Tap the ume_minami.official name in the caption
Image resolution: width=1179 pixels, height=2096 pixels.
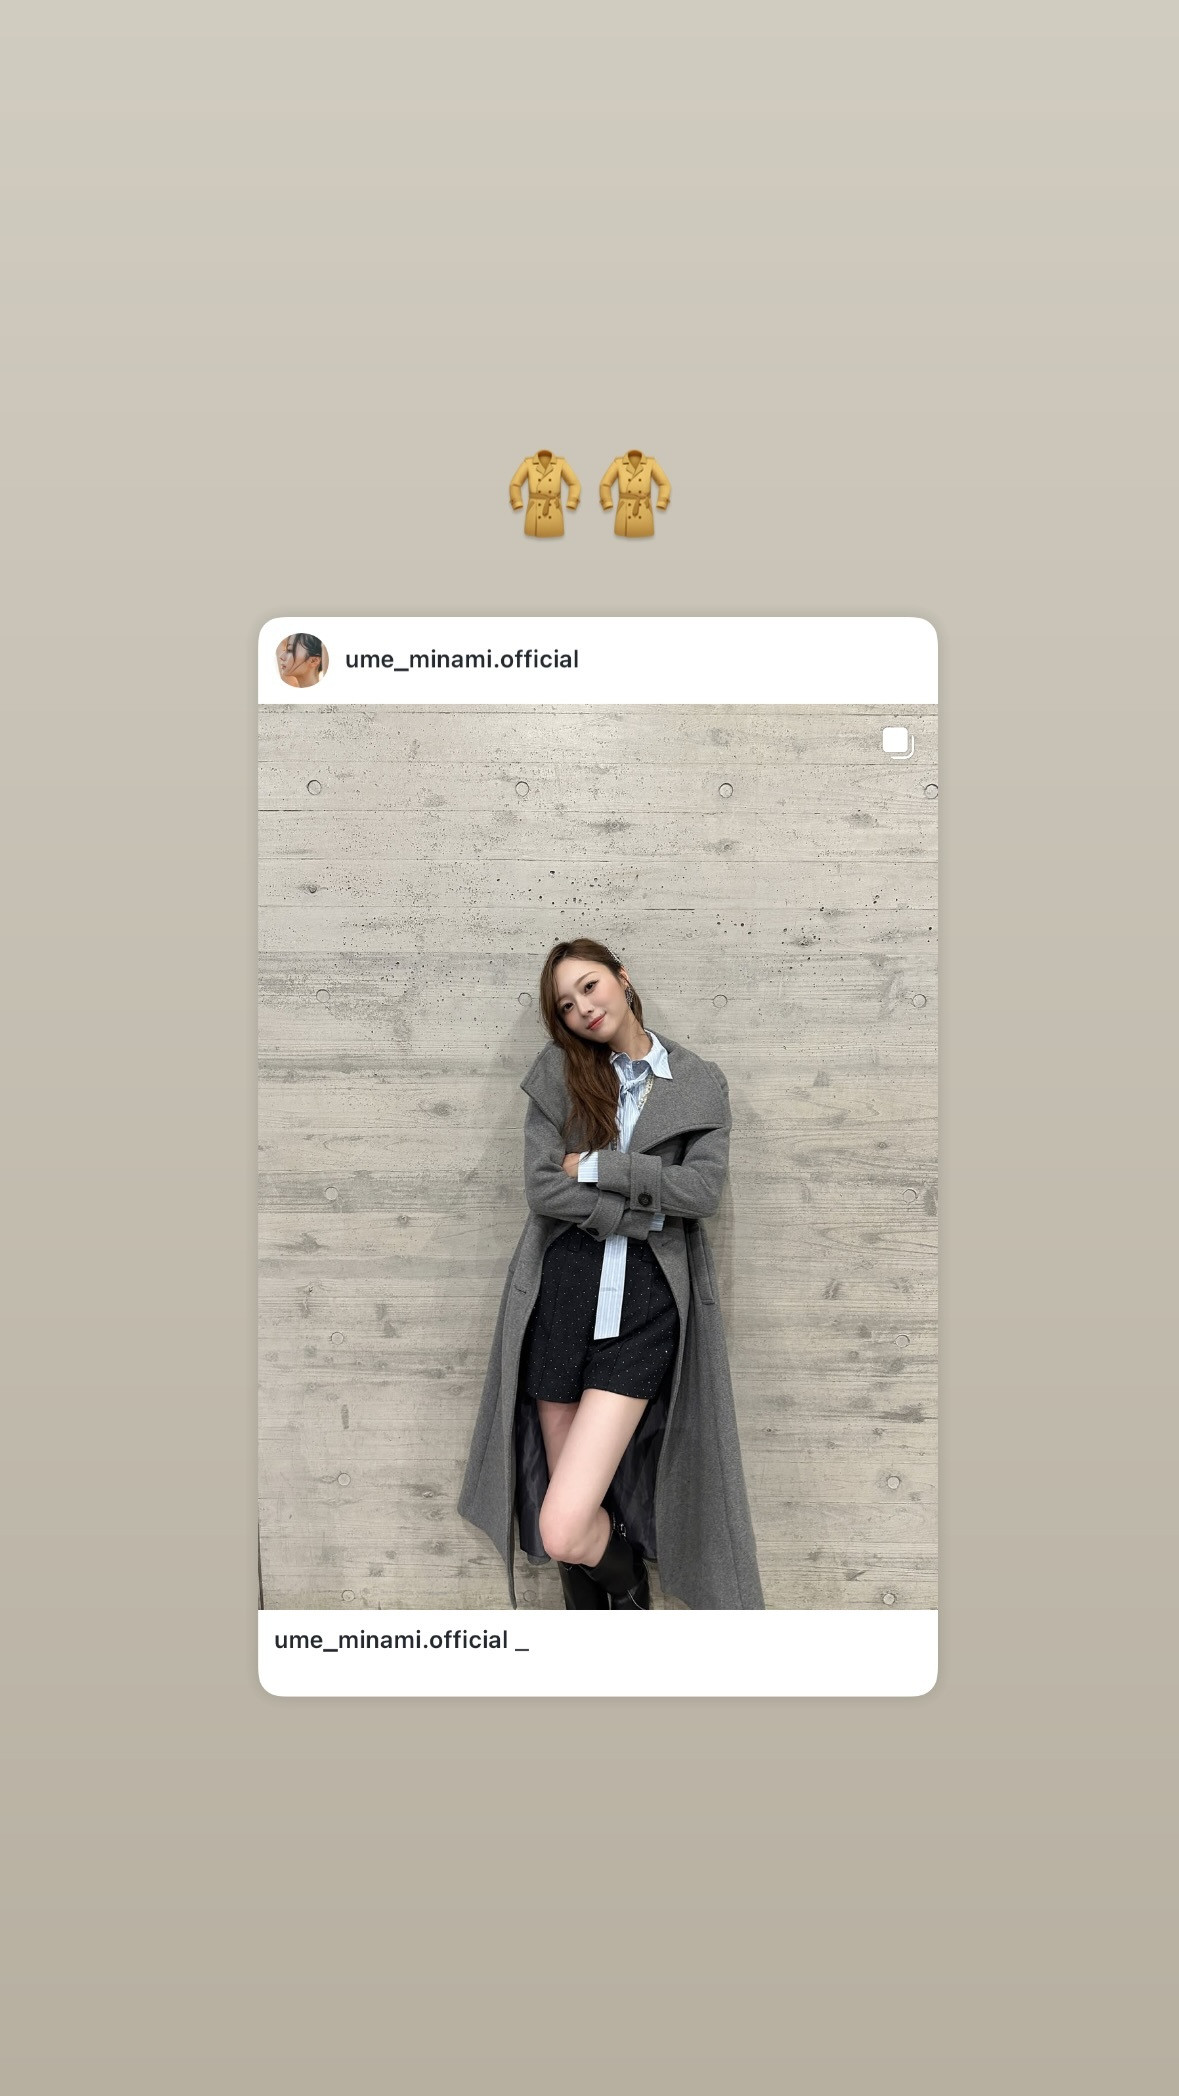391,1640
